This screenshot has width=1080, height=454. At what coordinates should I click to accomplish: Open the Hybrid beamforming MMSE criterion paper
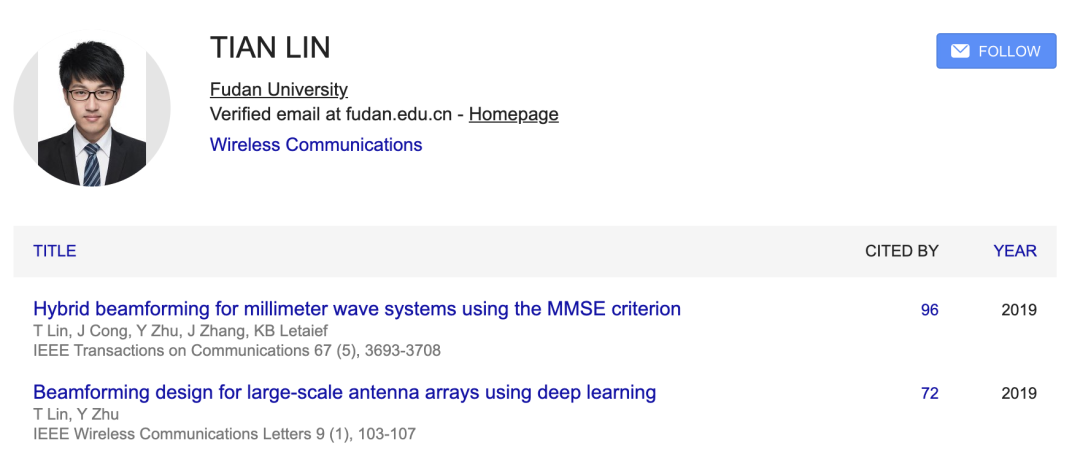click(357, 309)
